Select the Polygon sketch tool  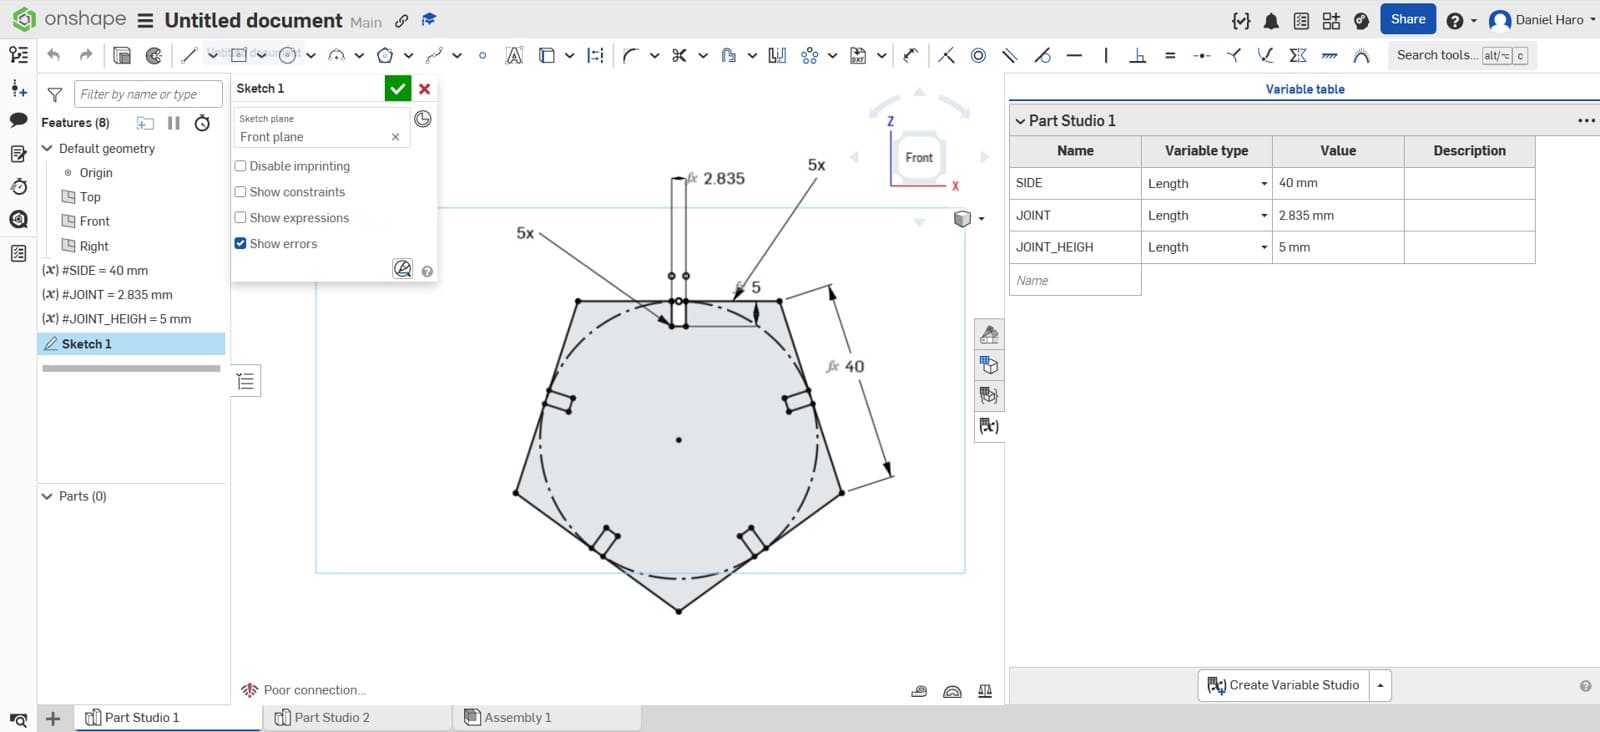385,55
